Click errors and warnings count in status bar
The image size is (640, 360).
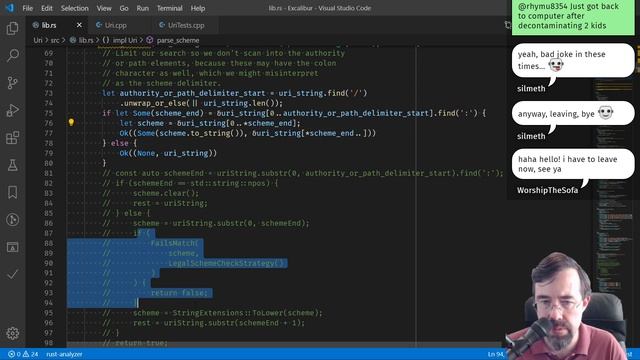pyautogui.click(x=23, y=354)
